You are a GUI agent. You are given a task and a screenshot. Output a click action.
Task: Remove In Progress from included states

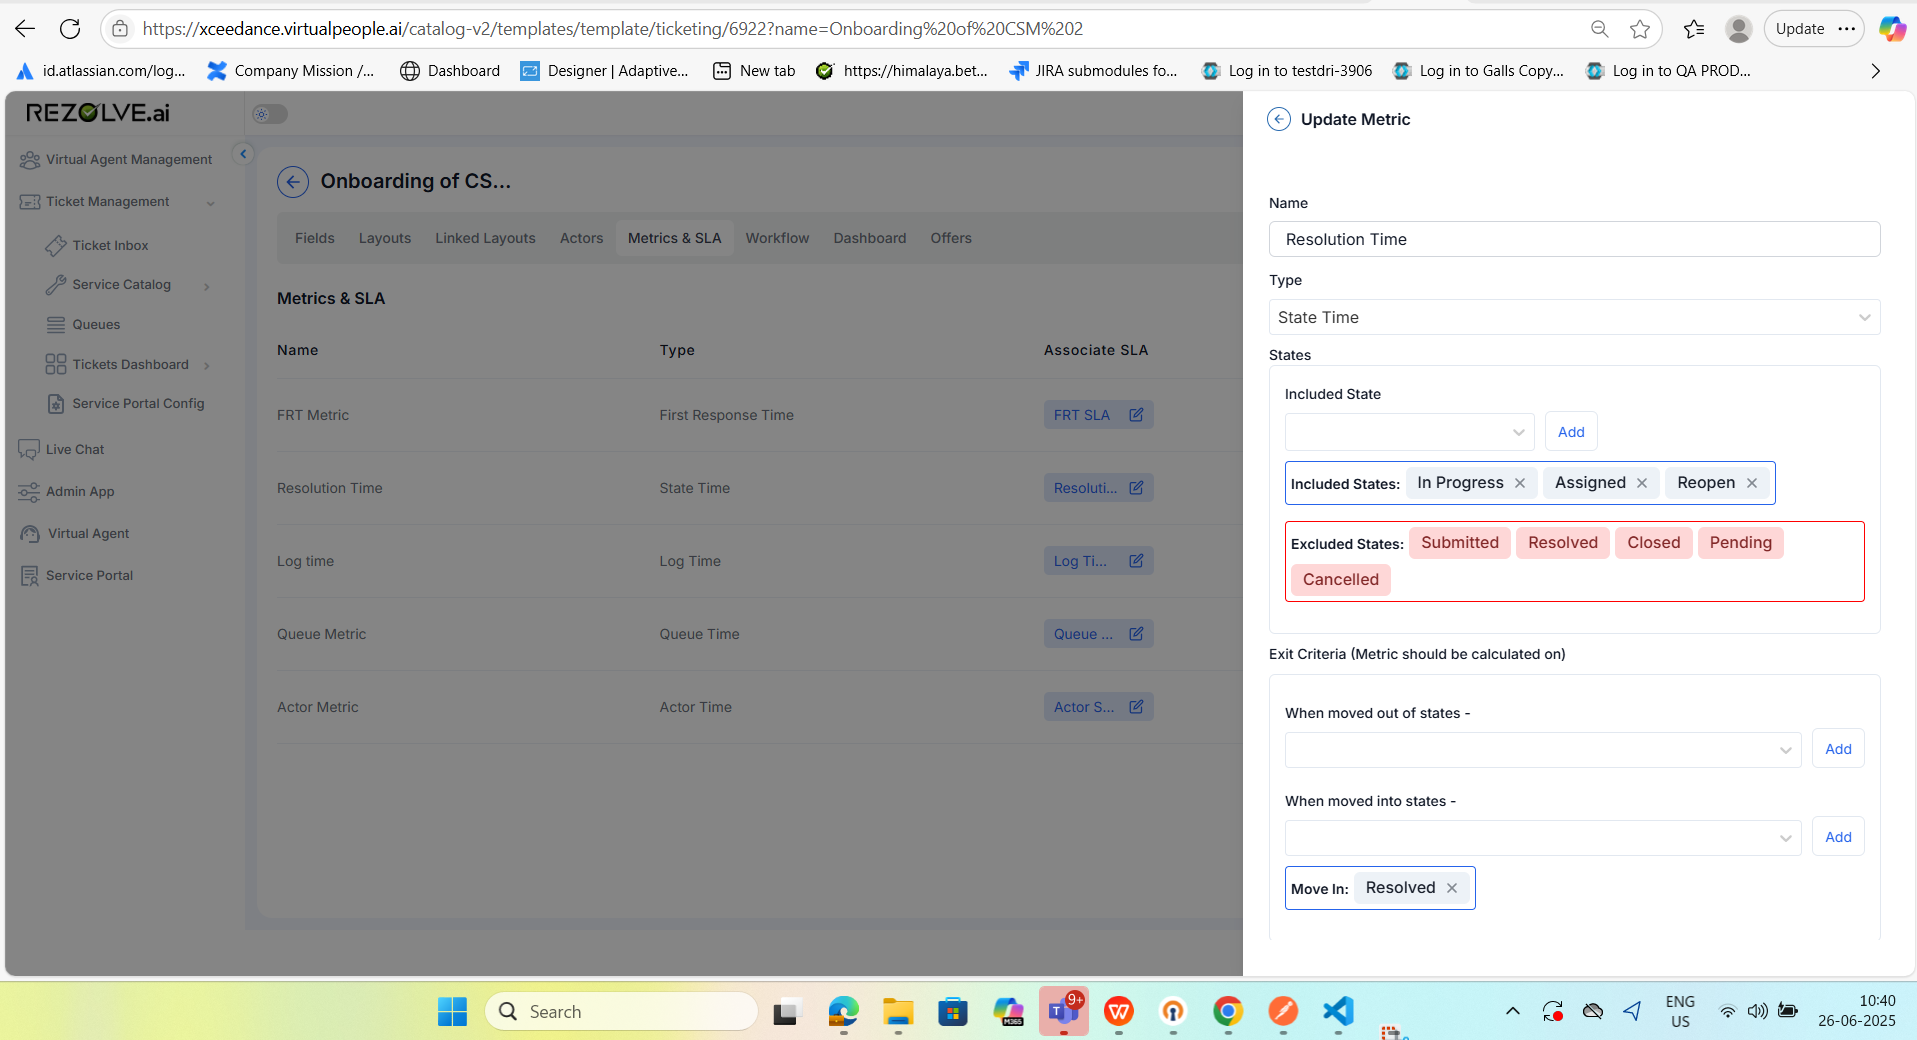1520,483
